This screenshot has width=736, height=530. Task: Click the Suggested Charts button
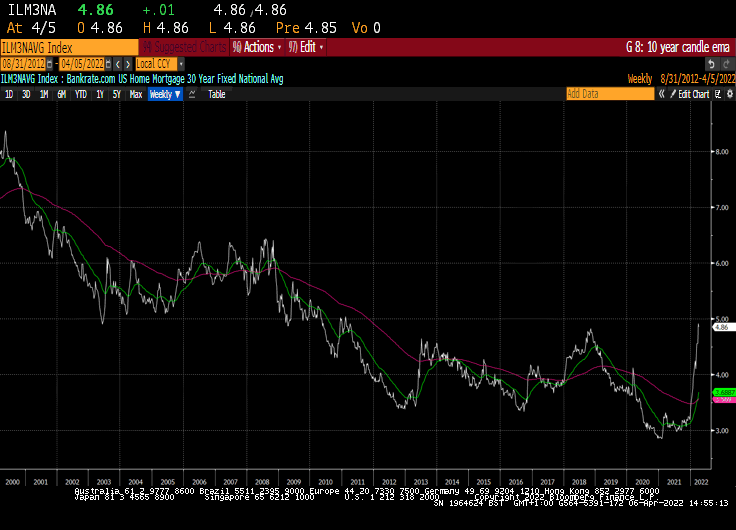click(183, 47)
